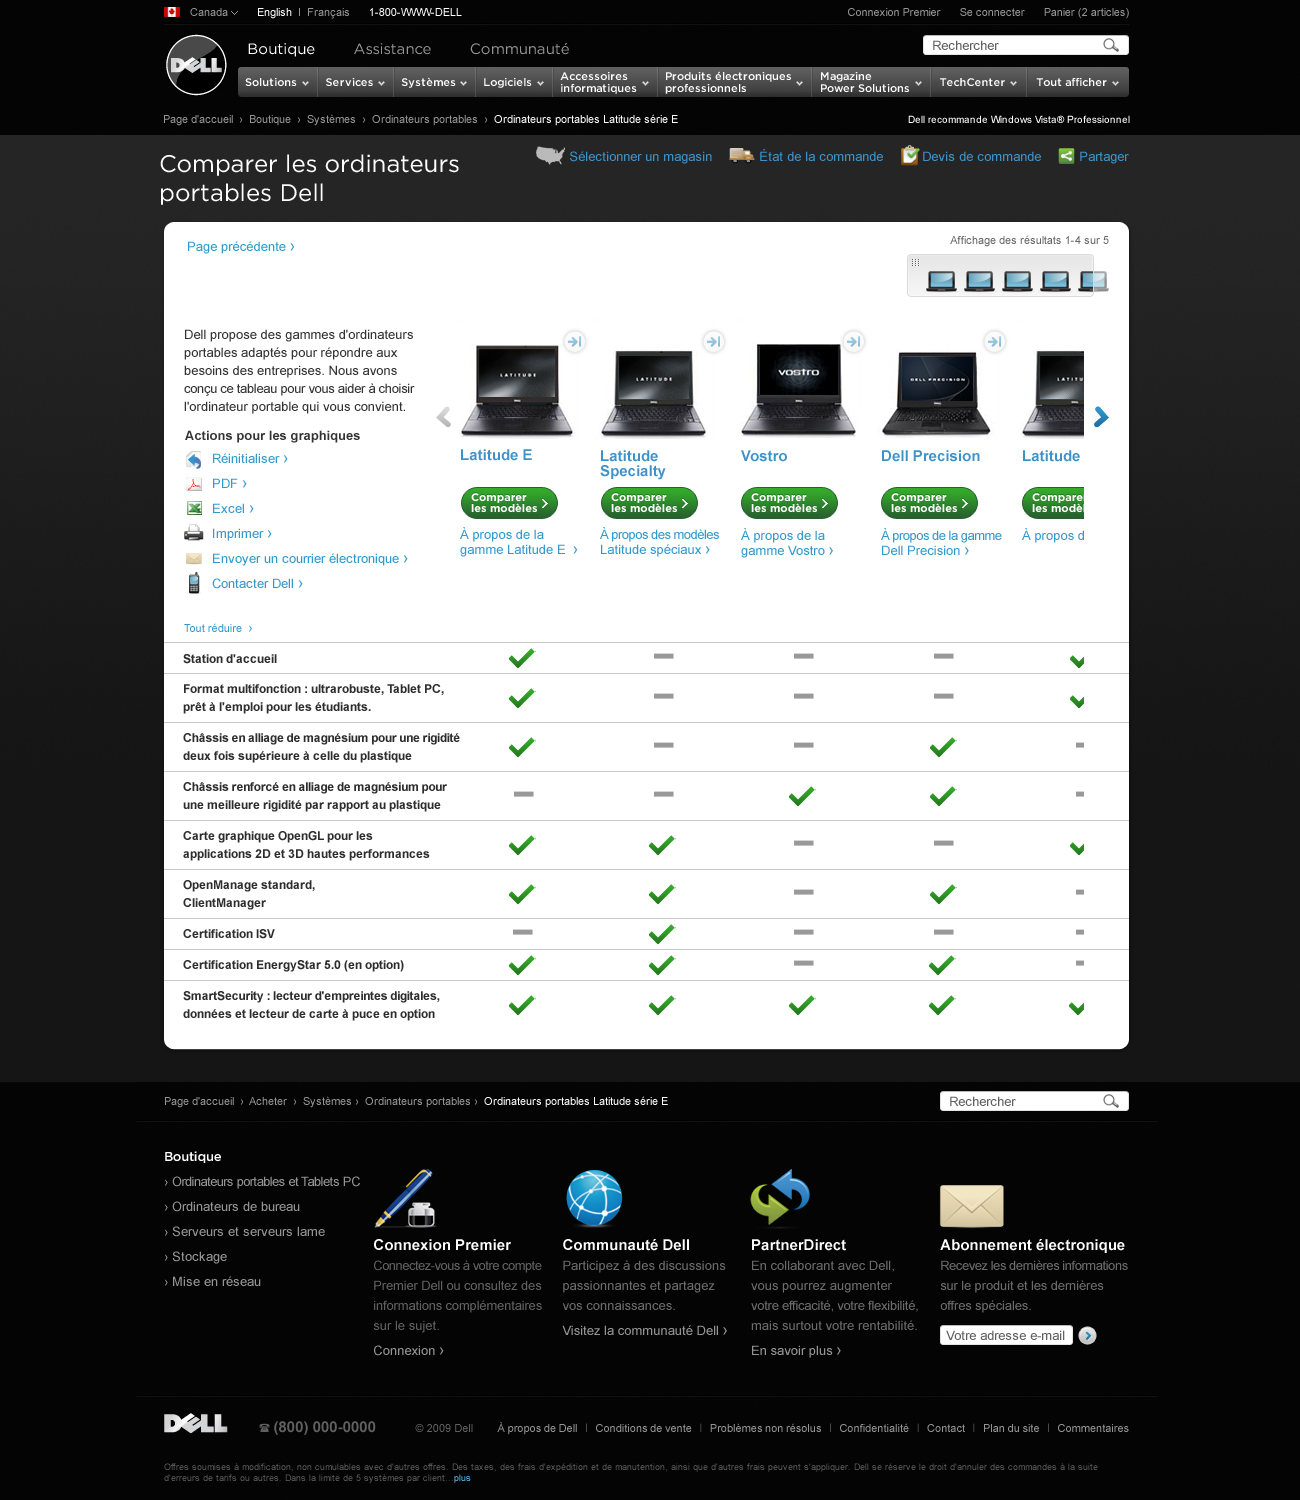
Task: Click the Votre adresse e-mail field
Action: pos(1005,1336)
